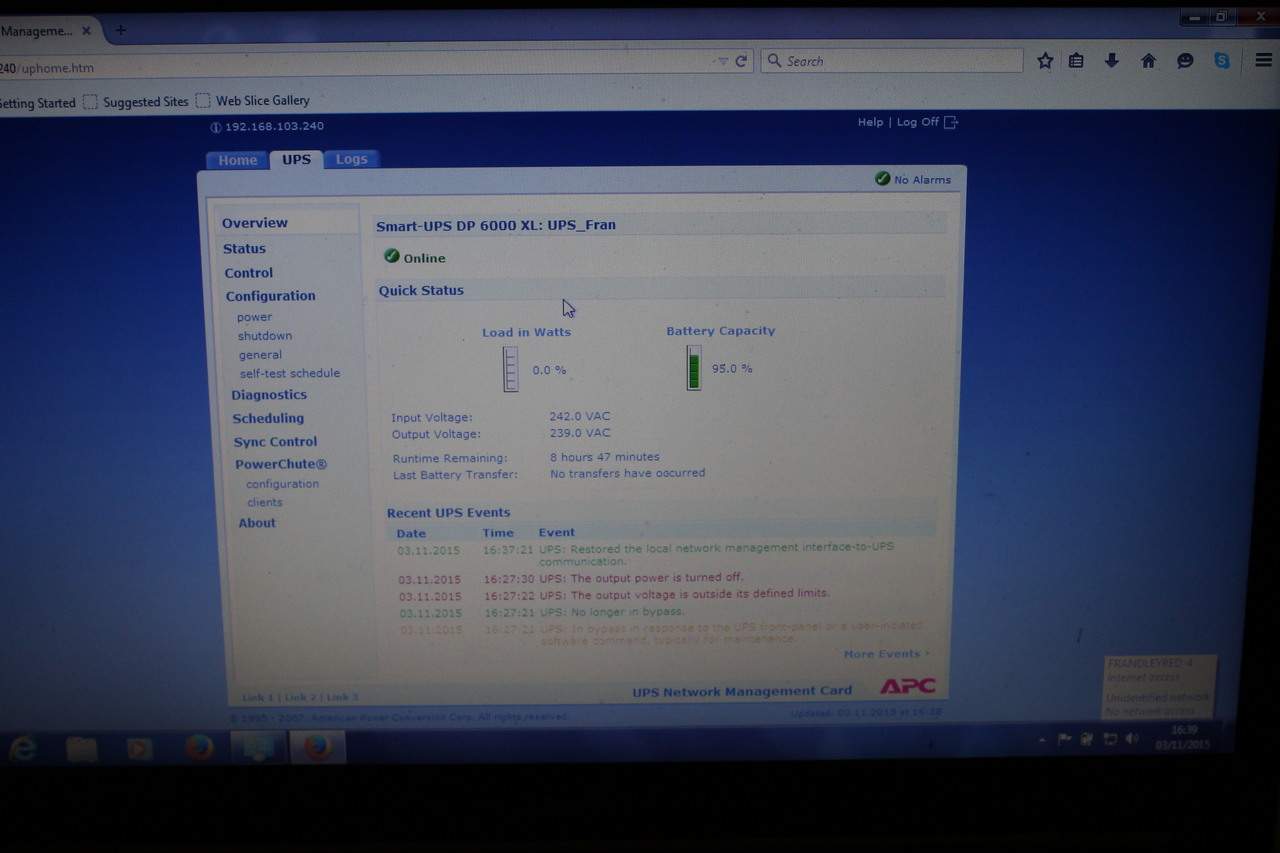
Task: Open the shutdown configuration page
Action: 265,336
